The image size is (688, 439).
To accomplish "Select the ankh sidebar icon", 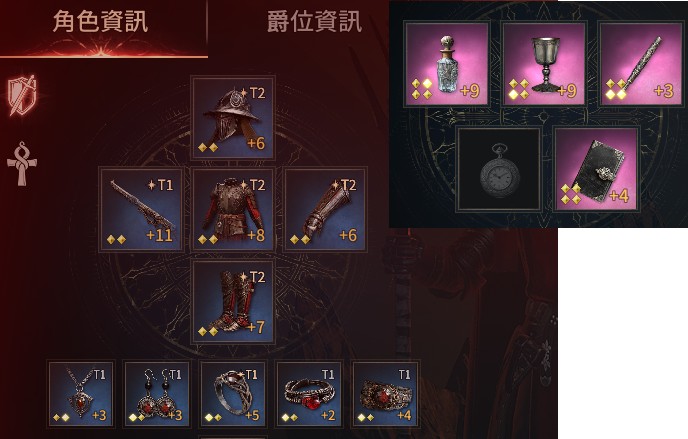I will (22, 164).
